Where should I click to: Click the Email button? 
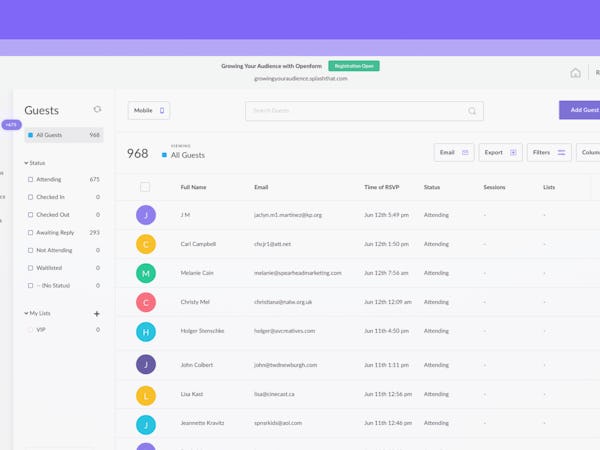[x=454, y=152]
